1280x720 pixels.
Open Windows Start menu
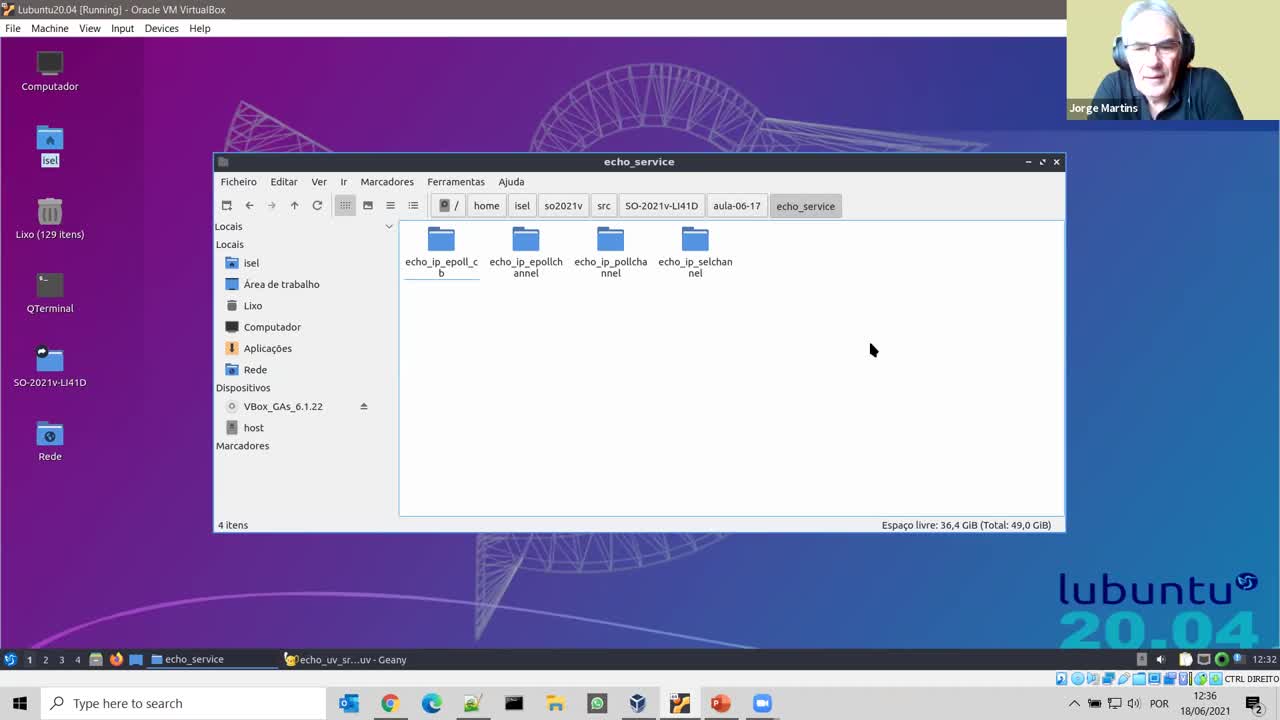pos(20,703)
